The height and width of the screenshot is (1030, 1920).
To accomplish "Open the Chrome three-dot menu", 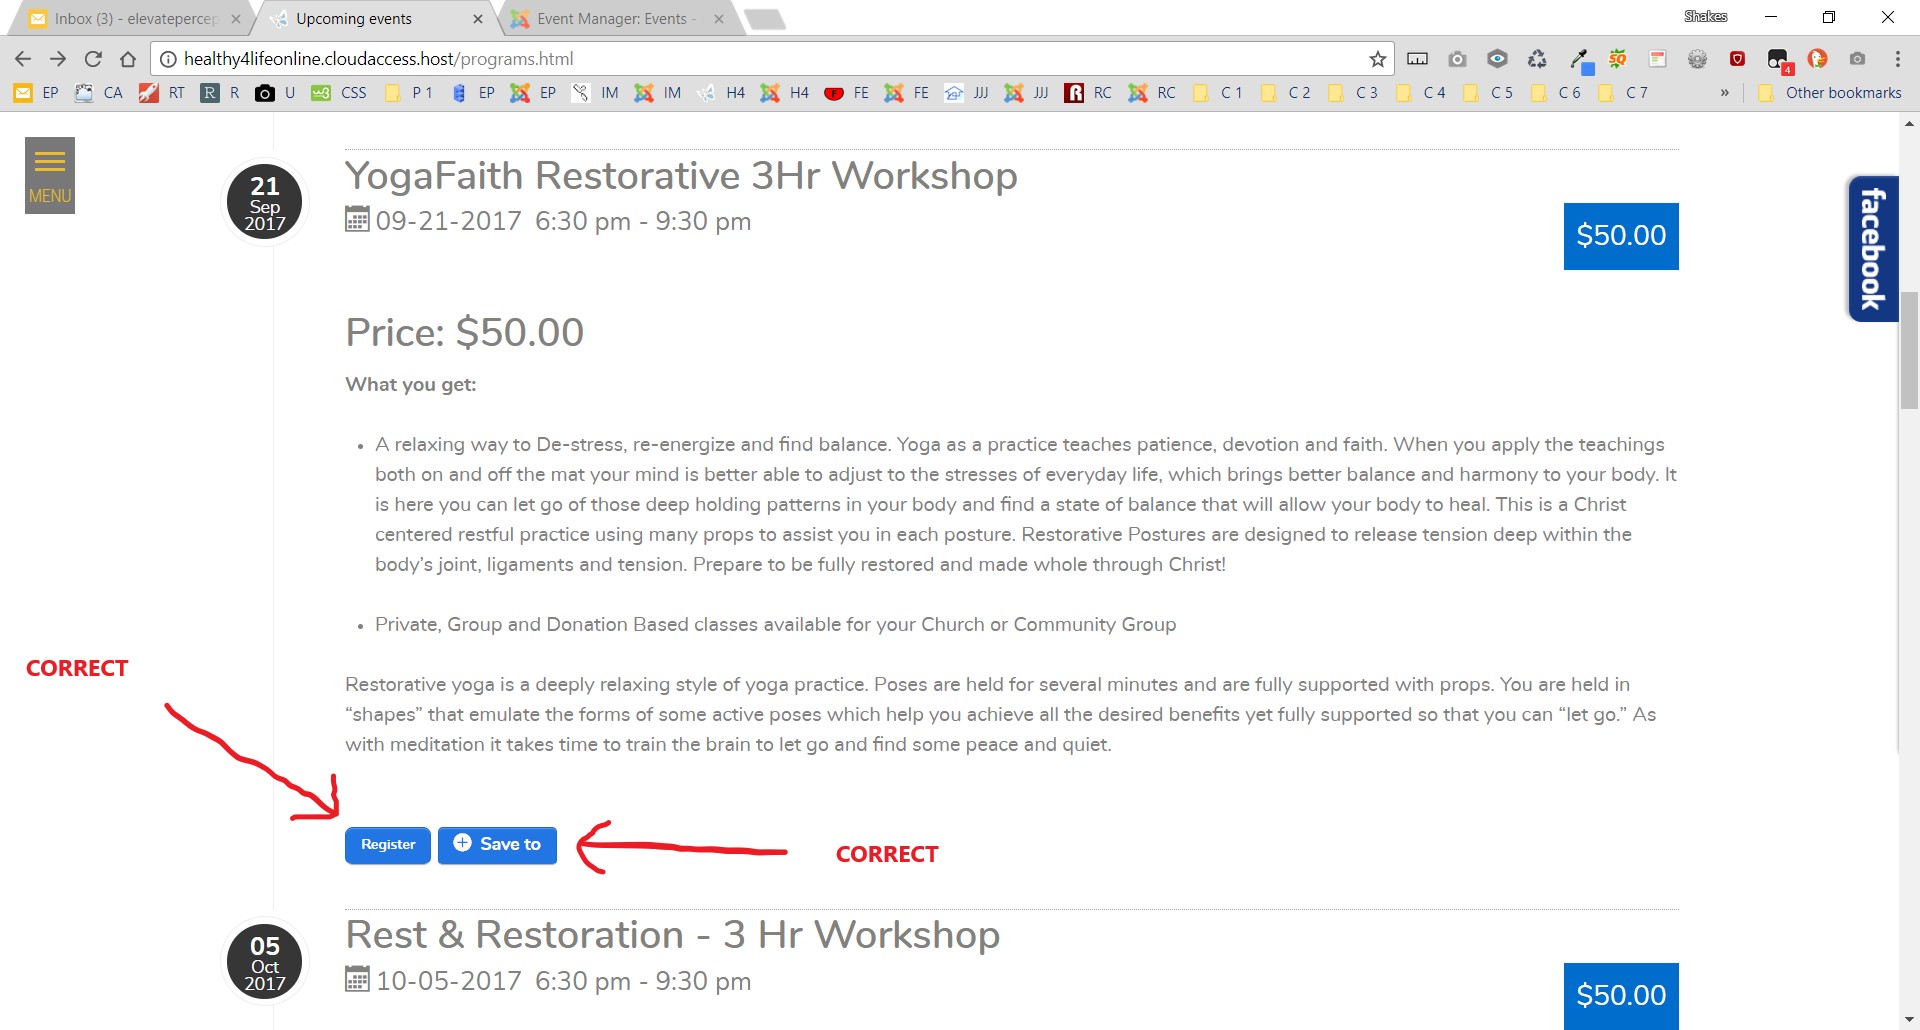I will pos(1897,59).
